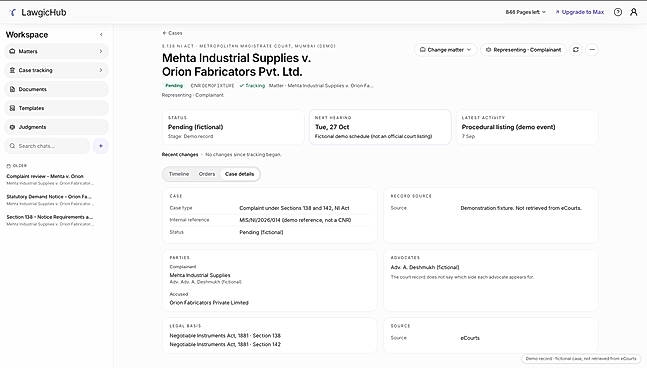
Task: Open Matters in the sidebar
Action: pos(56,51)
